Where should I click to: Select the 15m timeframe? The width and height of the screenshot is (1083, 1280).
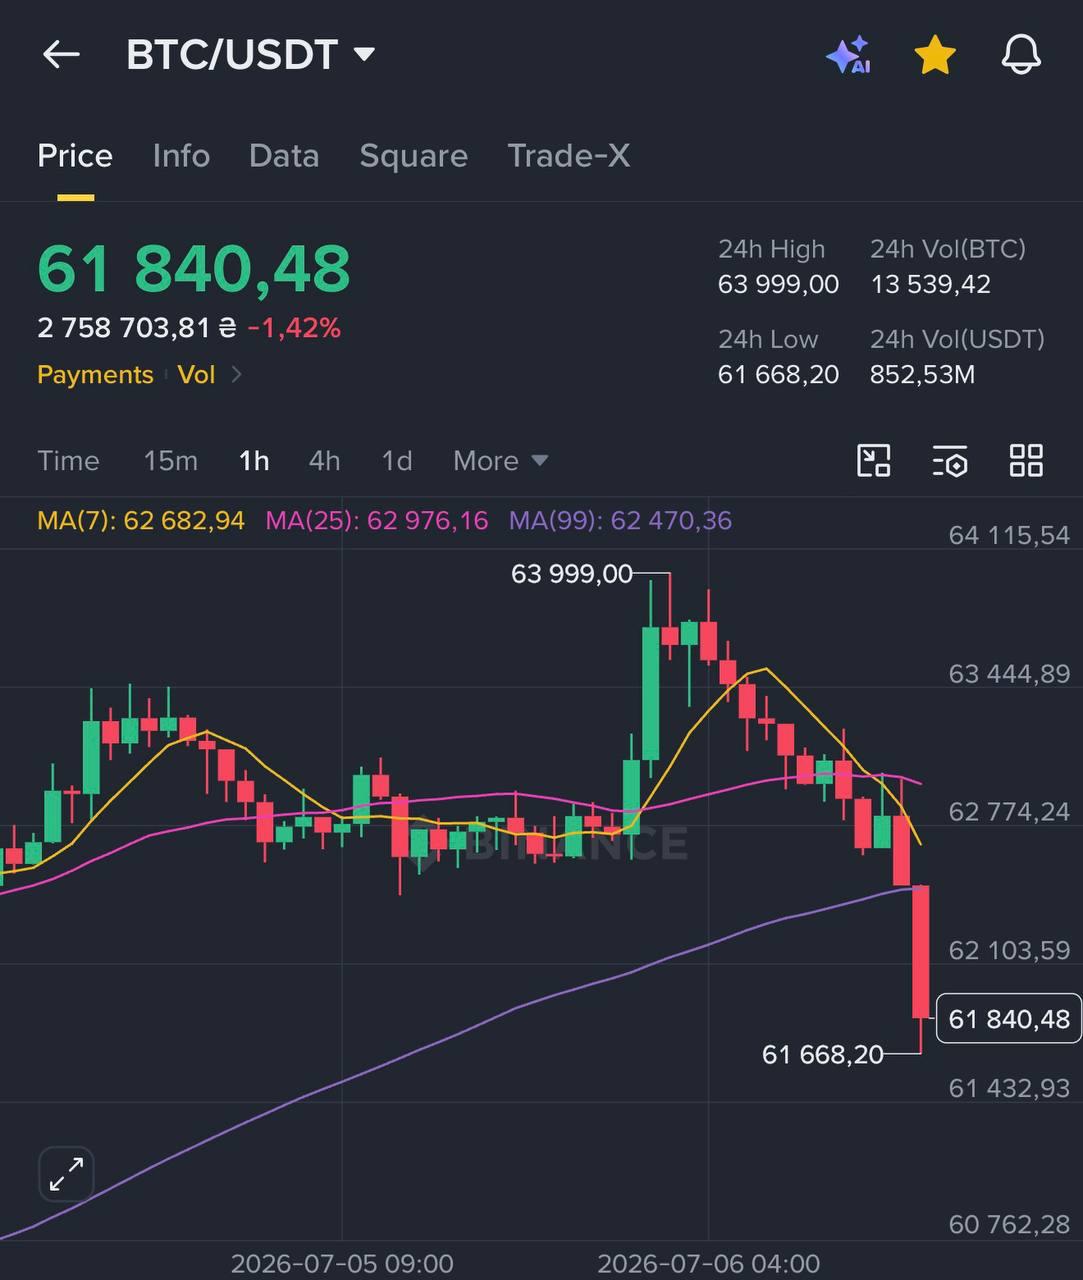(170, 461)
